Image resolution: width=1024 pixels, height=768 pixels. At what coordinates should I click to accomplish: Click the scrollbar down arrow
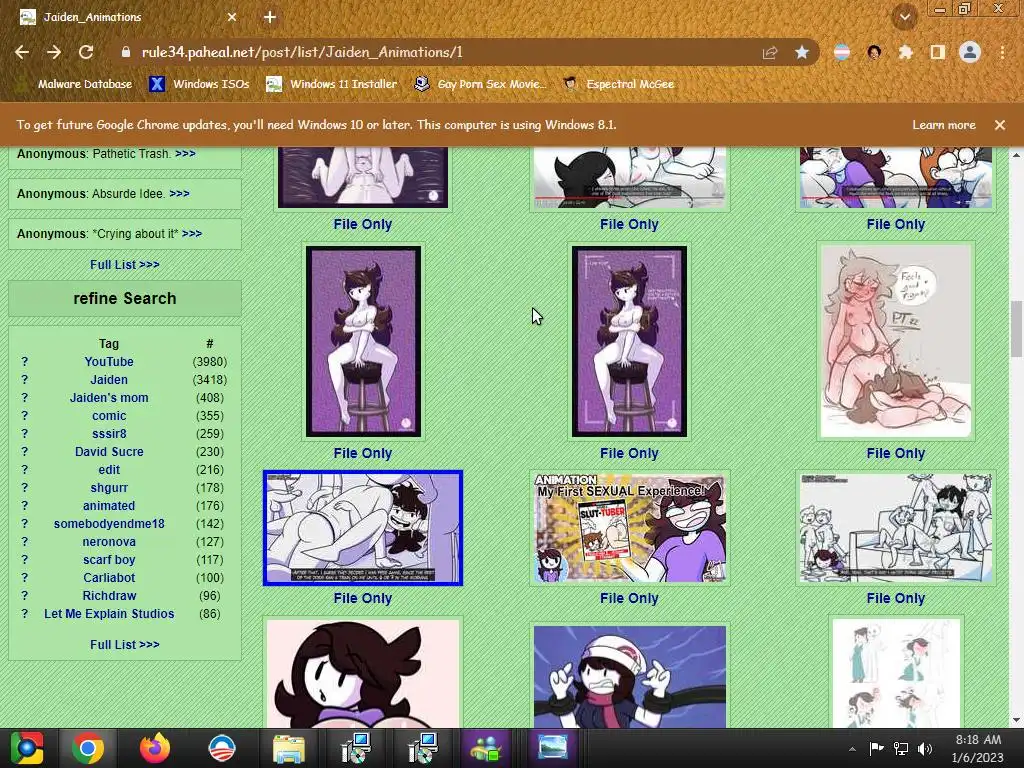pyautogui.click(x=1016, y=720)
